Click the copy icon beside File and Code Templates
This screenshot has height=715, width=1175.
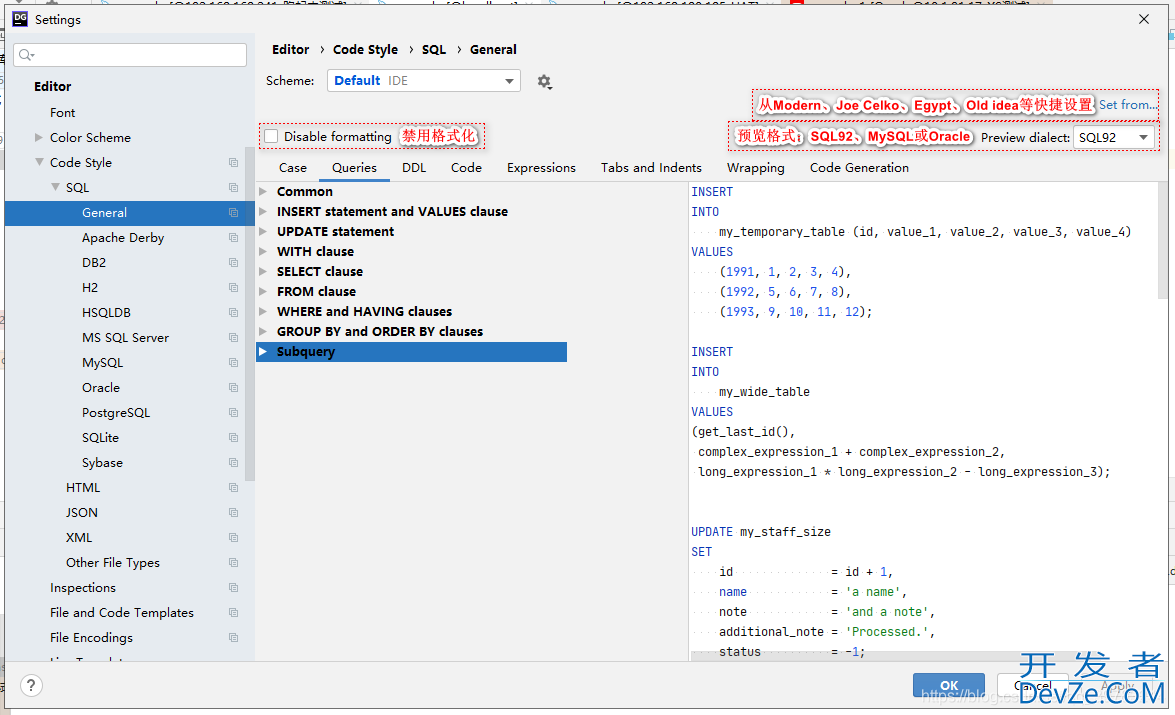click(x=233, y=612)
